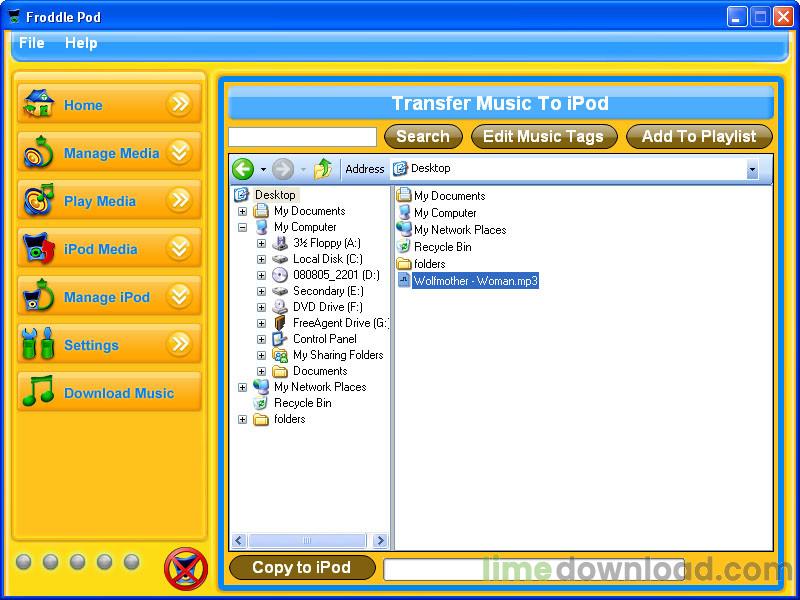Open the Play Media arrow button
Viewport: 800px width, 600px height.
[x=180, y=200]
